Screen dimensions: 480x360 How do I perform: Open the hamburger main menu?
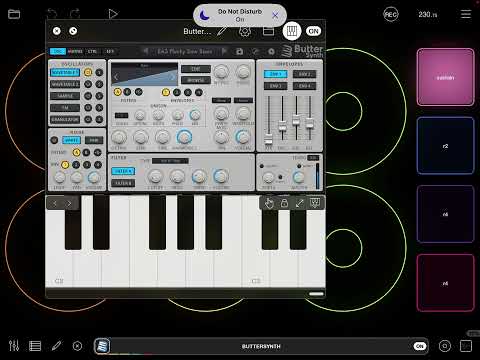(x=466, y=14)
